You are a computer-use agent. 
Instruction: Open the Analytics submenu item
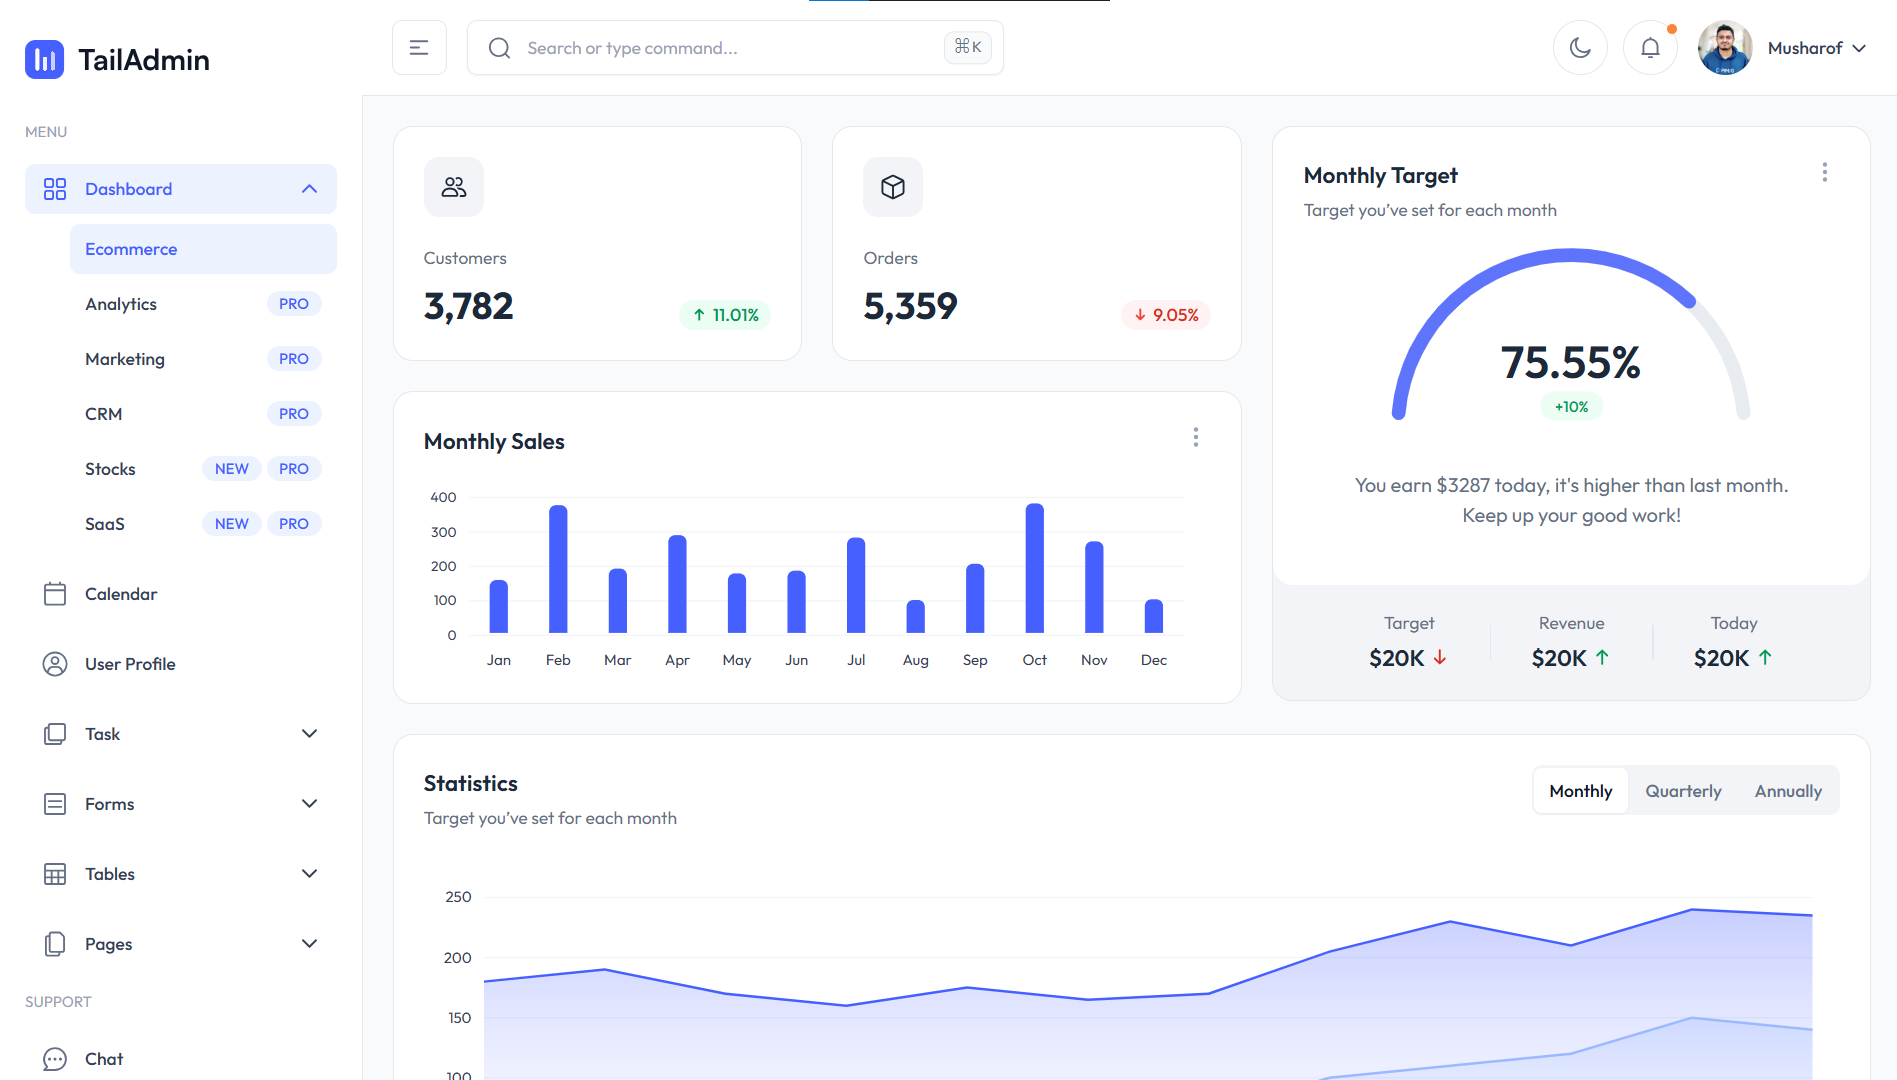[203, 304]
